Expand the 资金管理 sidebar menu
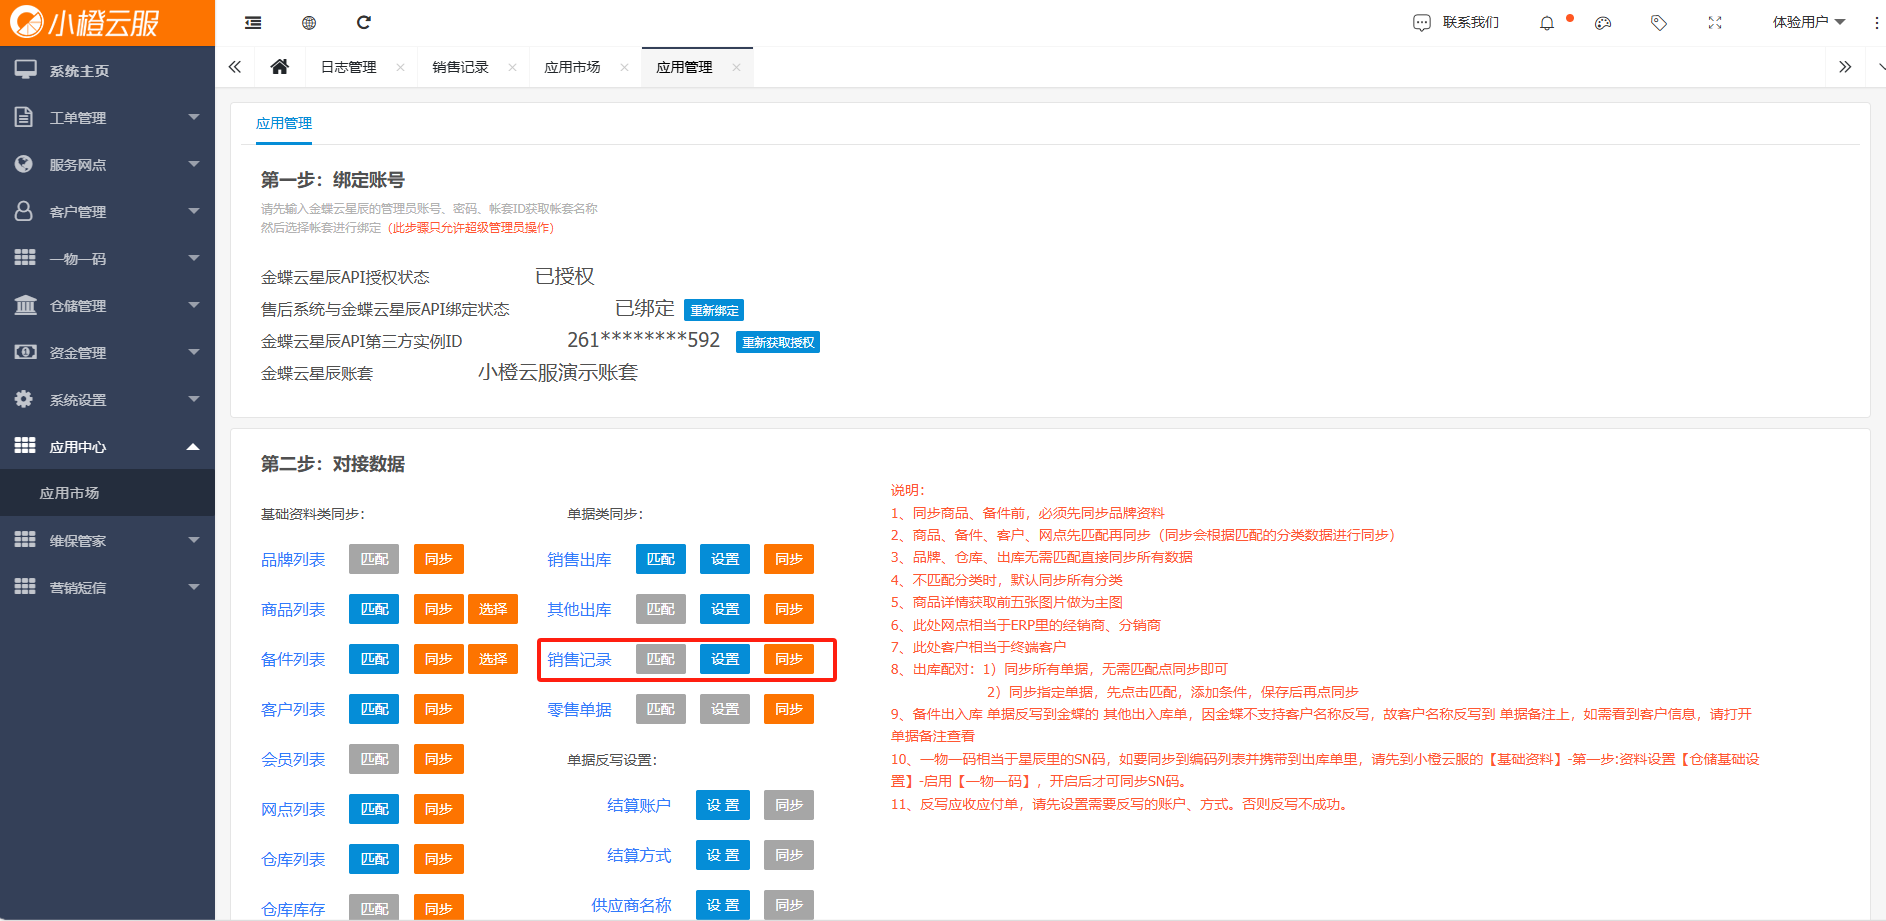 click(107, 352)
